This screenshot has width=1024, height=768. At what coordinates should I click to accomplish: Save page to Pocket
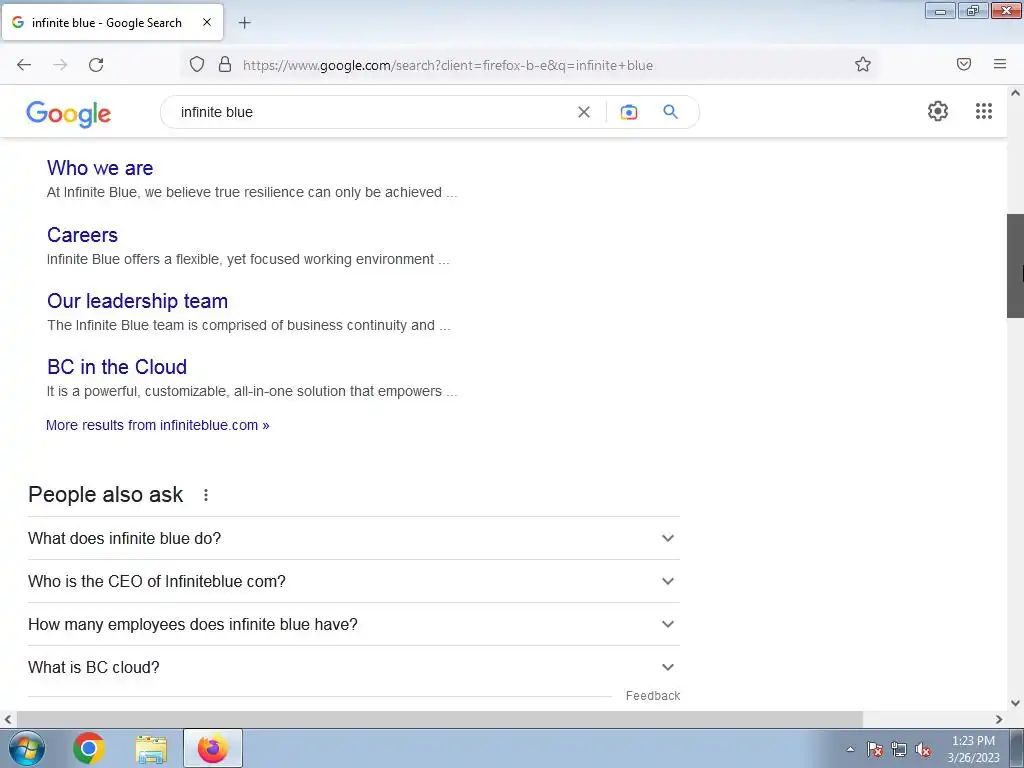(x=964, y=65)
